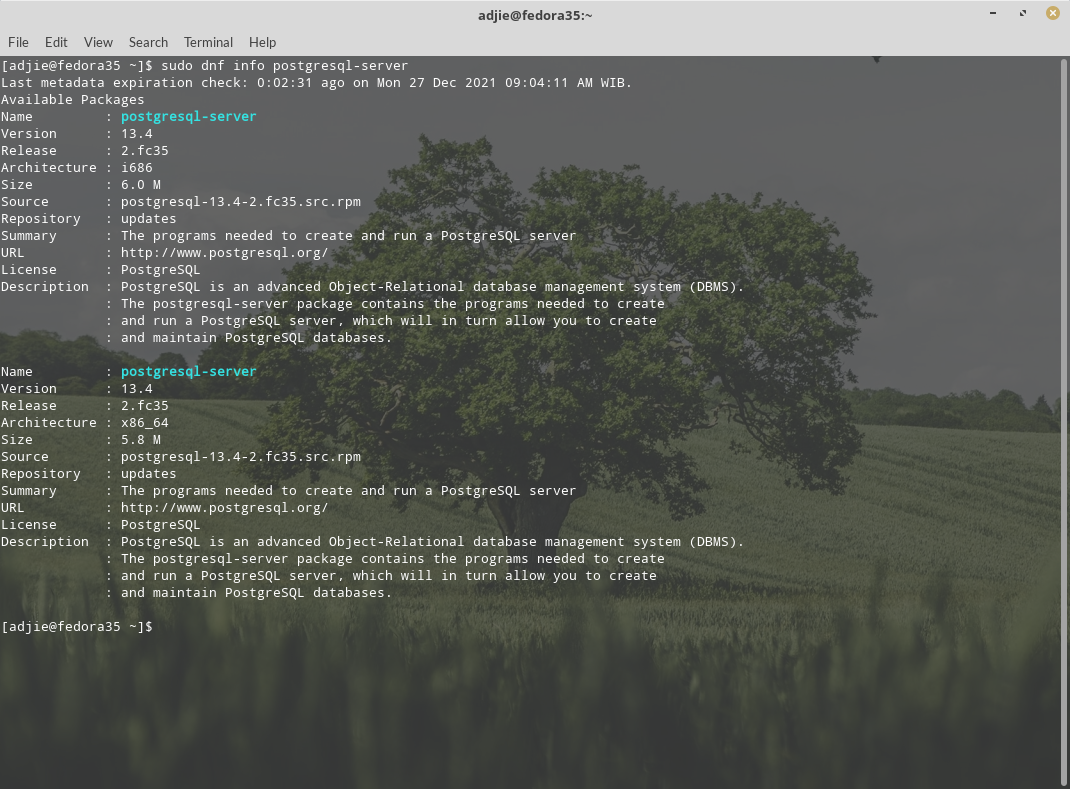Viewport: 1070px width, 789px height.
Task: Click the postgresql.org URL in the i686 block
Action: [x=225, y=253]
